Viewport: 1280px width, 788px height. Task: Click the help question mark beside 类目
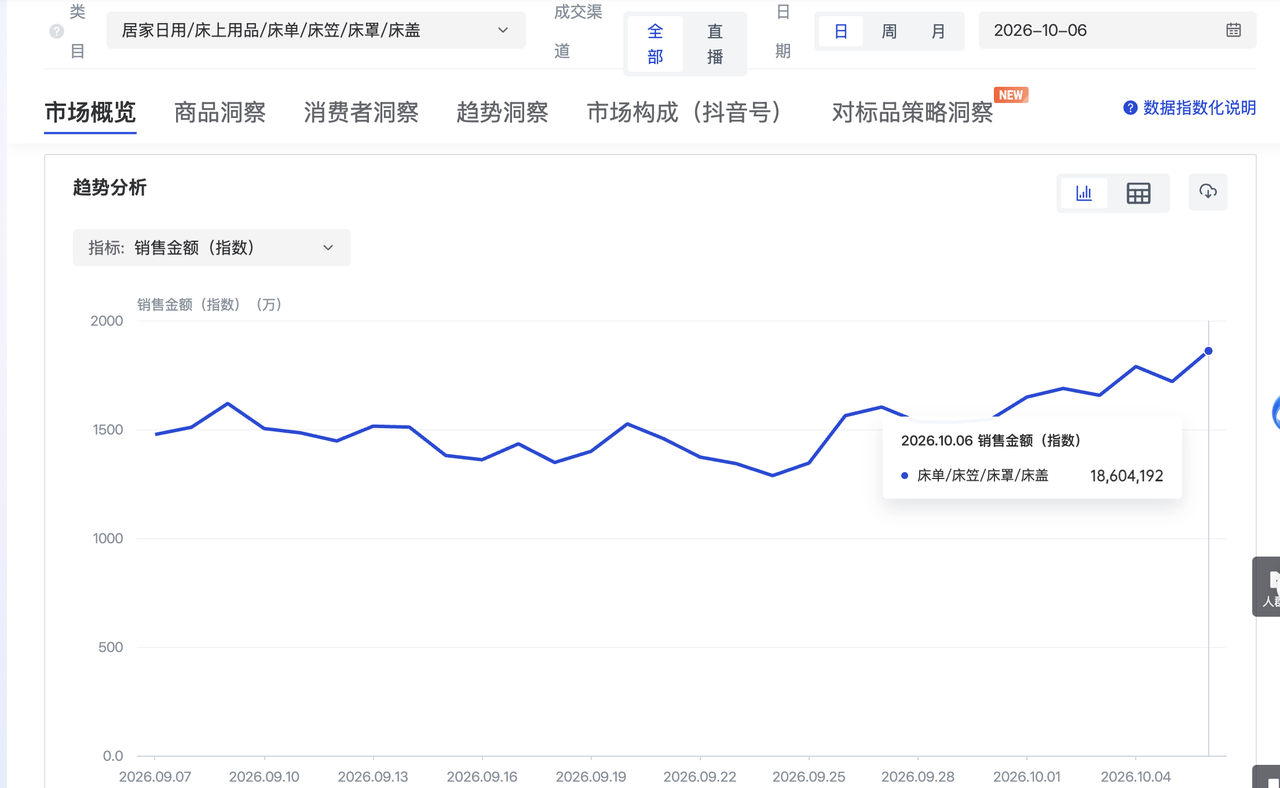pyautogui.click(x=57, y=31)
